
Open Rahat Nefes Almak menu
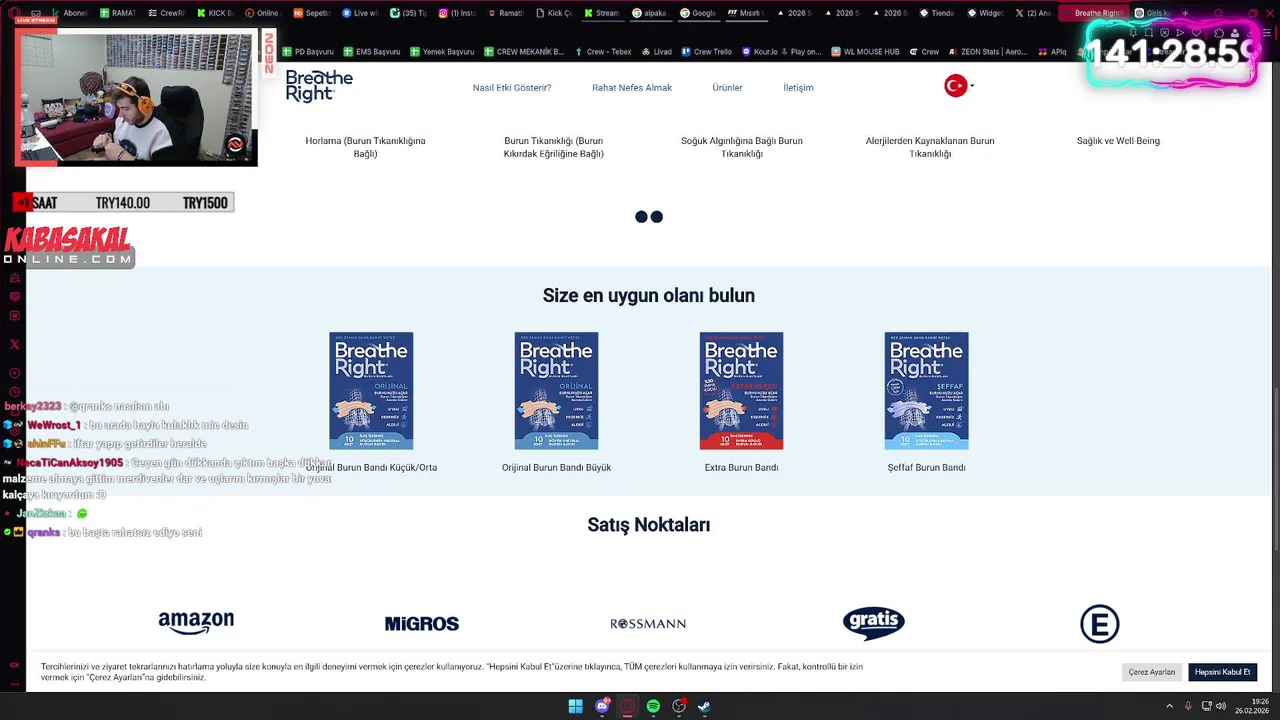632,88
